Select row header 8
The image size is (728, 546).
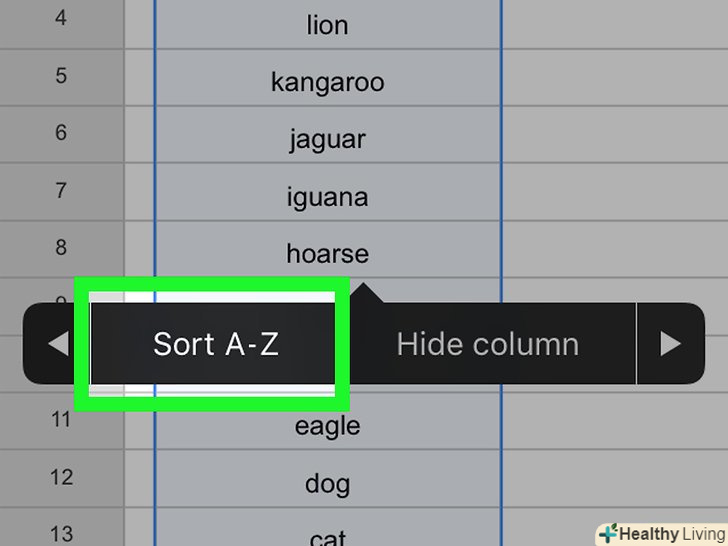(61, 247)
